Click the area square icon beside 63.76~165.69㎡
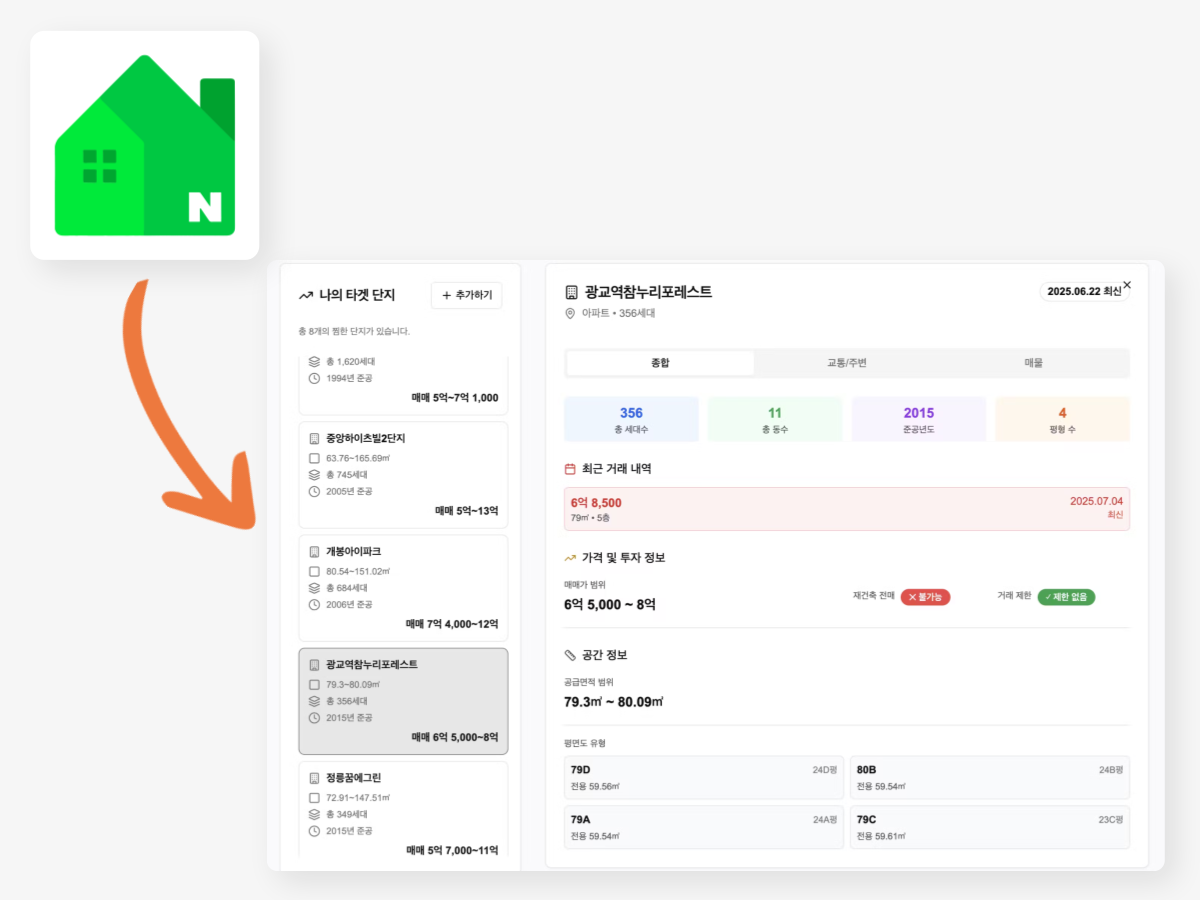 pyautogui.click(x=314, y=458)
